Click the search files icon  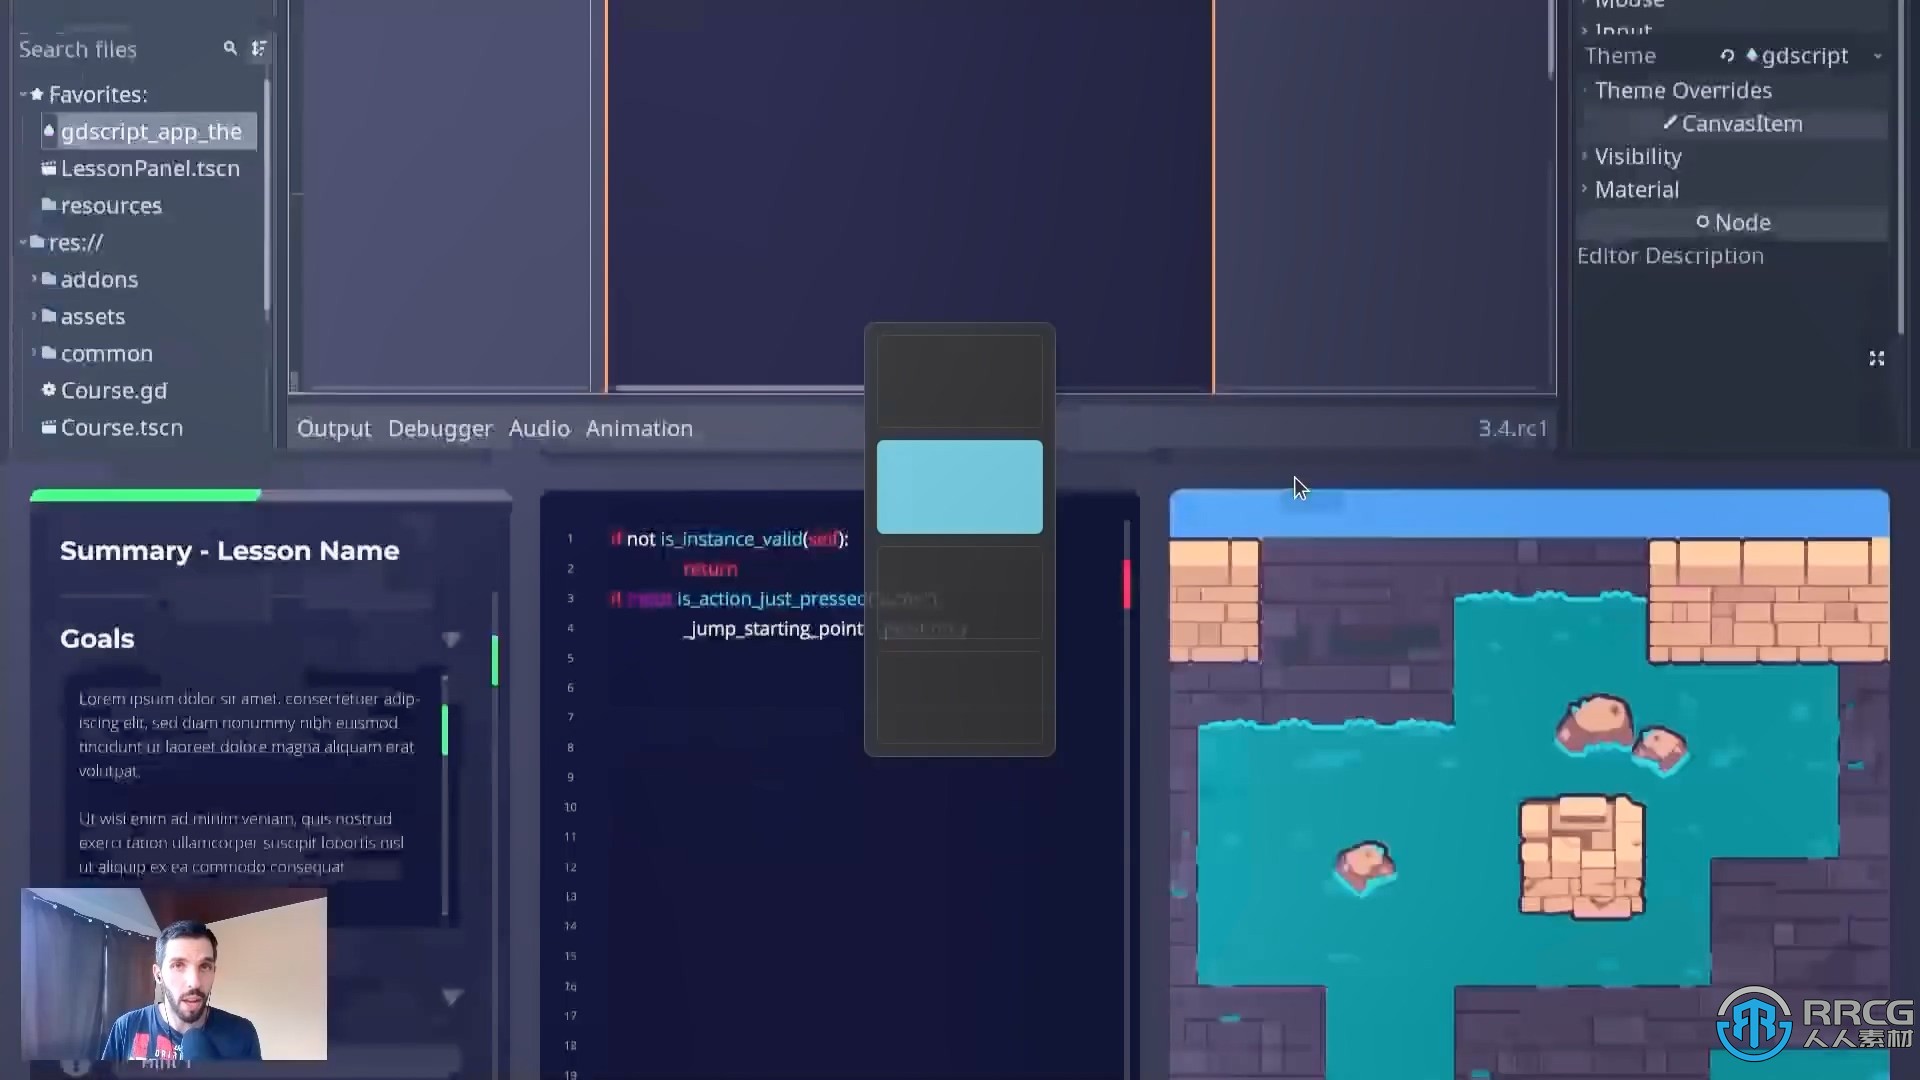pos(227,49)
